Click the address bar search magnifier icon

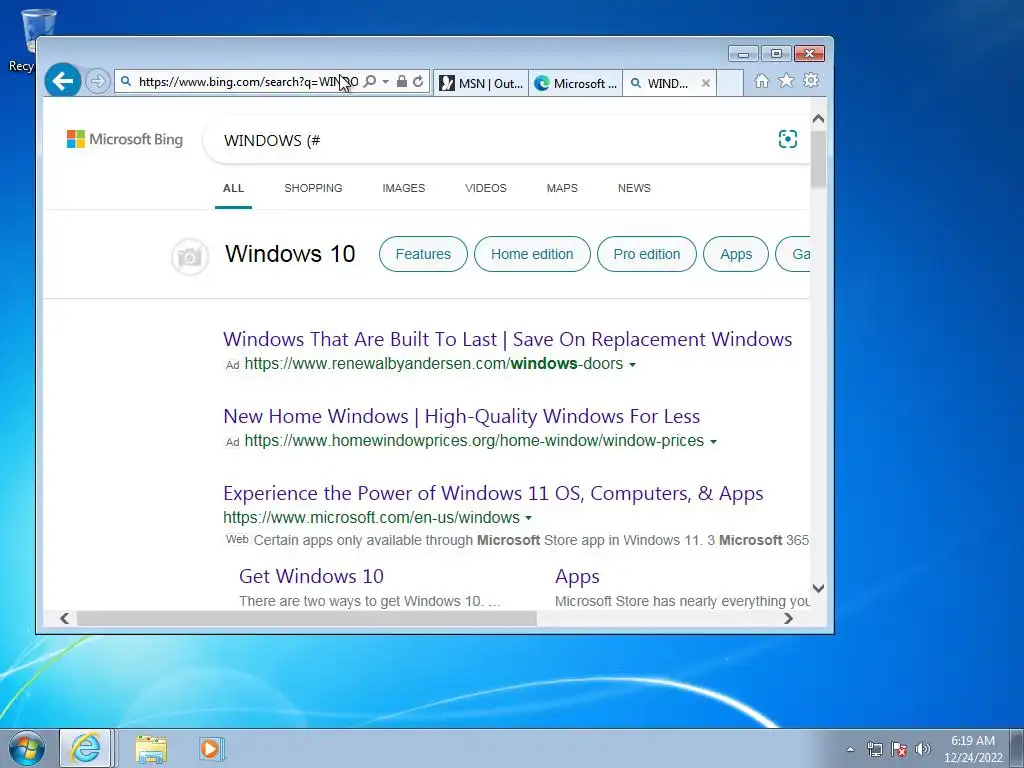tap(370, 82)
